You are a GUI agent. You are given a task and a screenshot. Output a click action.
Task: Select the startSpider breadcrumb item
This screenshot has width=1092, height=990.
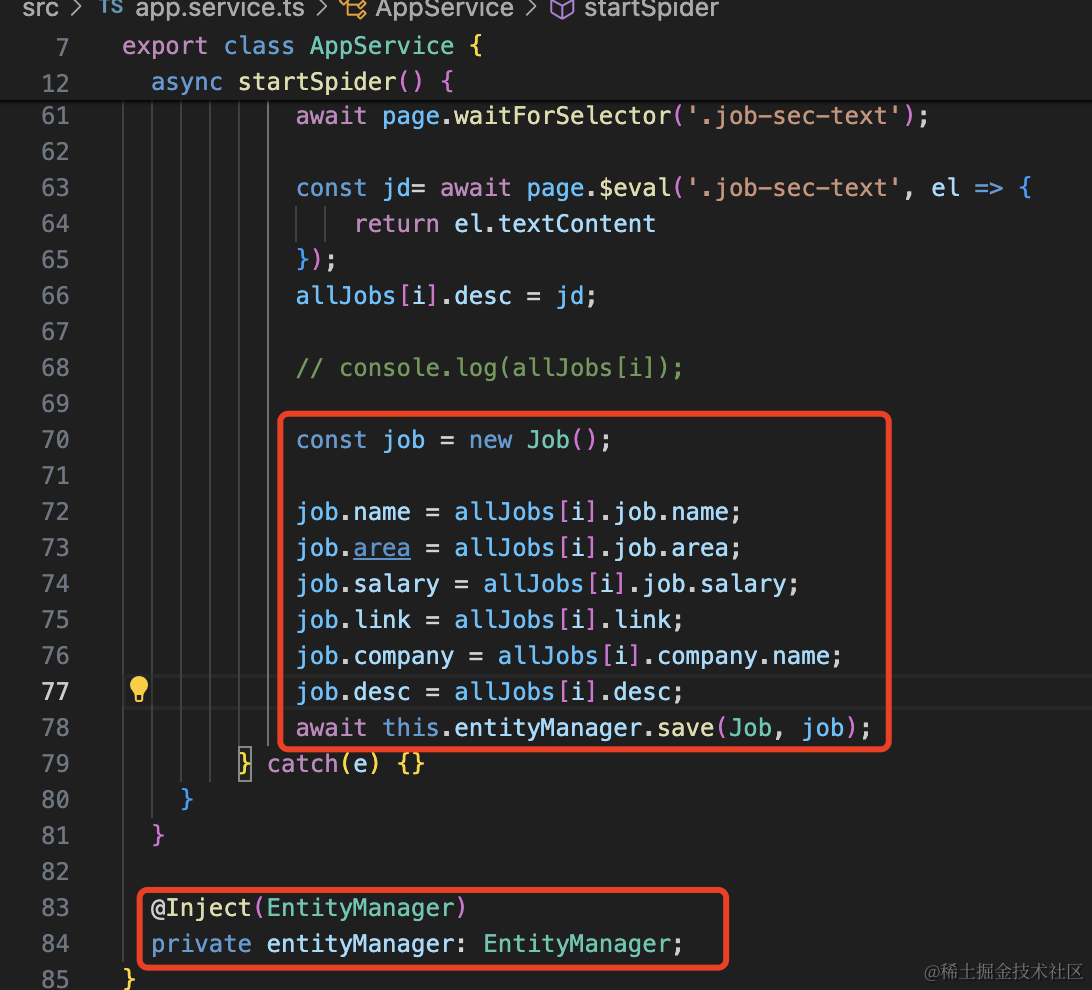click(x=651, y=9)
